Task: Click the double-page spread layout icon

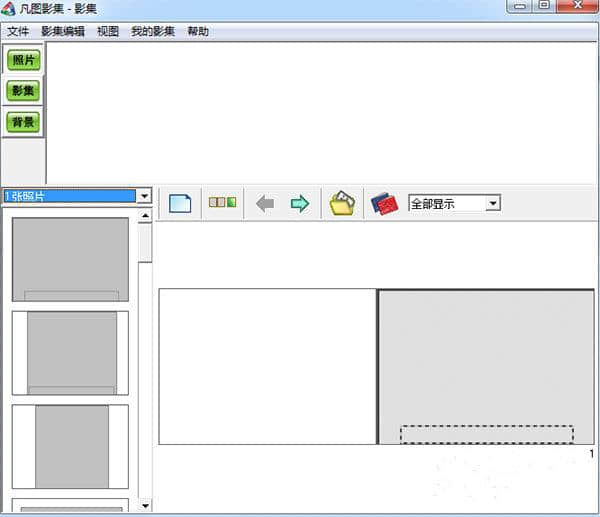Action: pos(222,203)
